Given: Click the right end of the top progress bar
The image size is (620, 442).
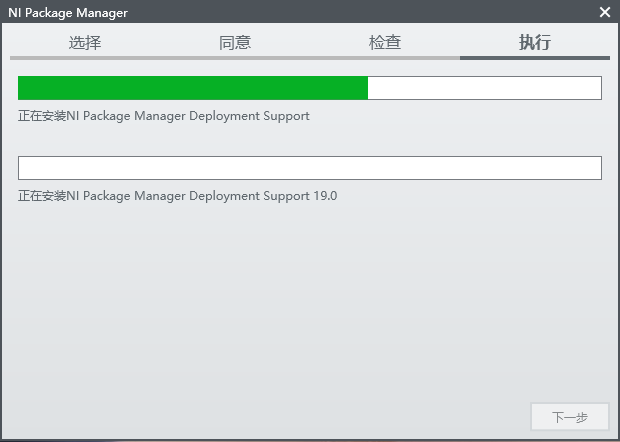Looking at the screenshot, I should point(595,88).
